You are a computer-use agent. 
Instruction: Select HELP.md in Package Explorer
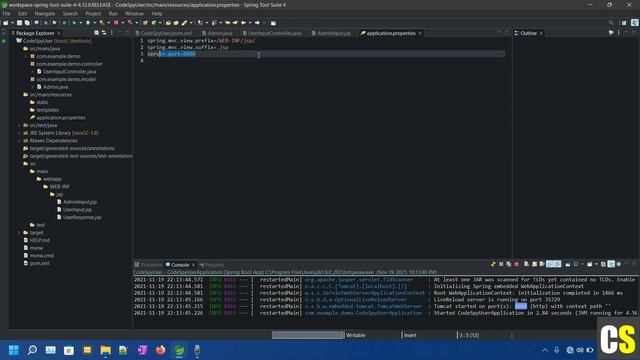tap(36, 240)
